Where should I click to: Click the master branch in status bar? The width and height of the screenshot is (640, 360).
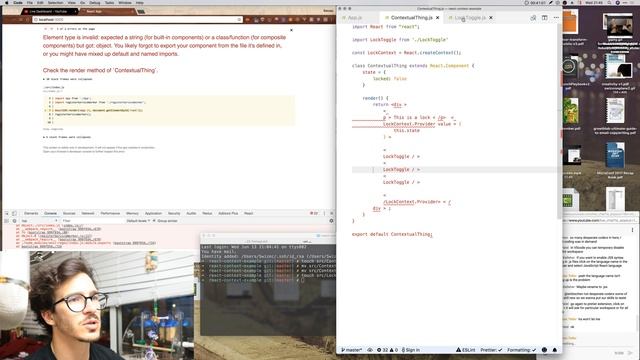(351, 350)
